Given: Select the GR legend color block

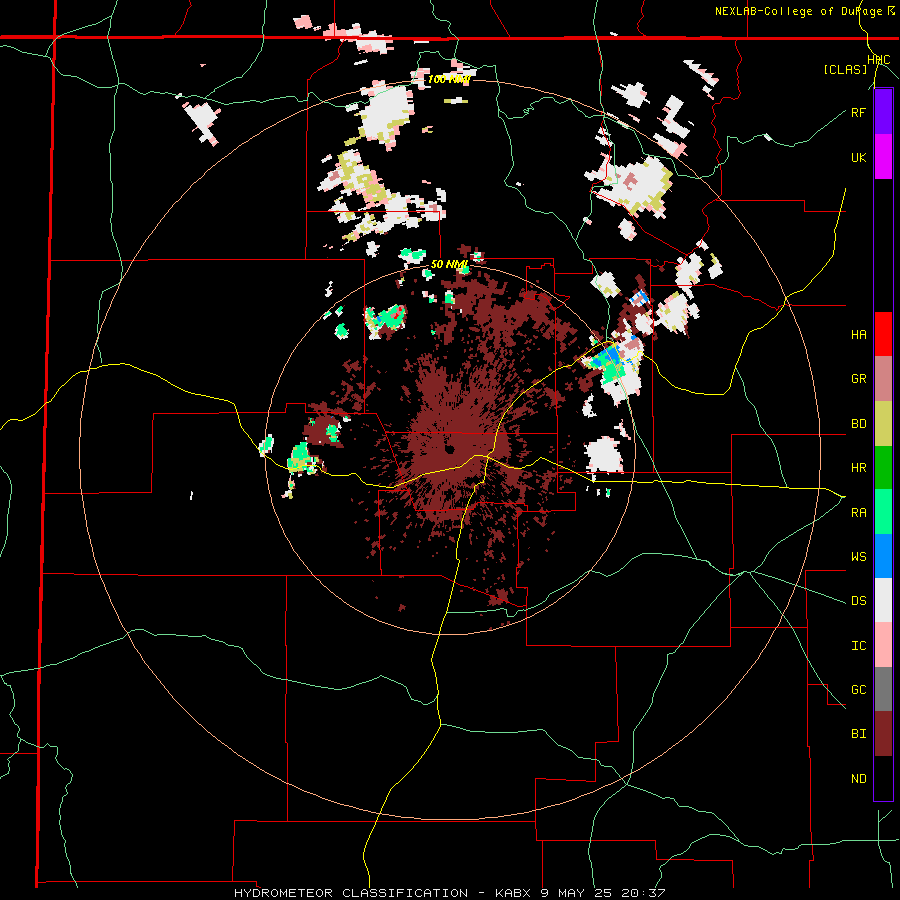Looking at the screenshot, I should tap(883, 379).
